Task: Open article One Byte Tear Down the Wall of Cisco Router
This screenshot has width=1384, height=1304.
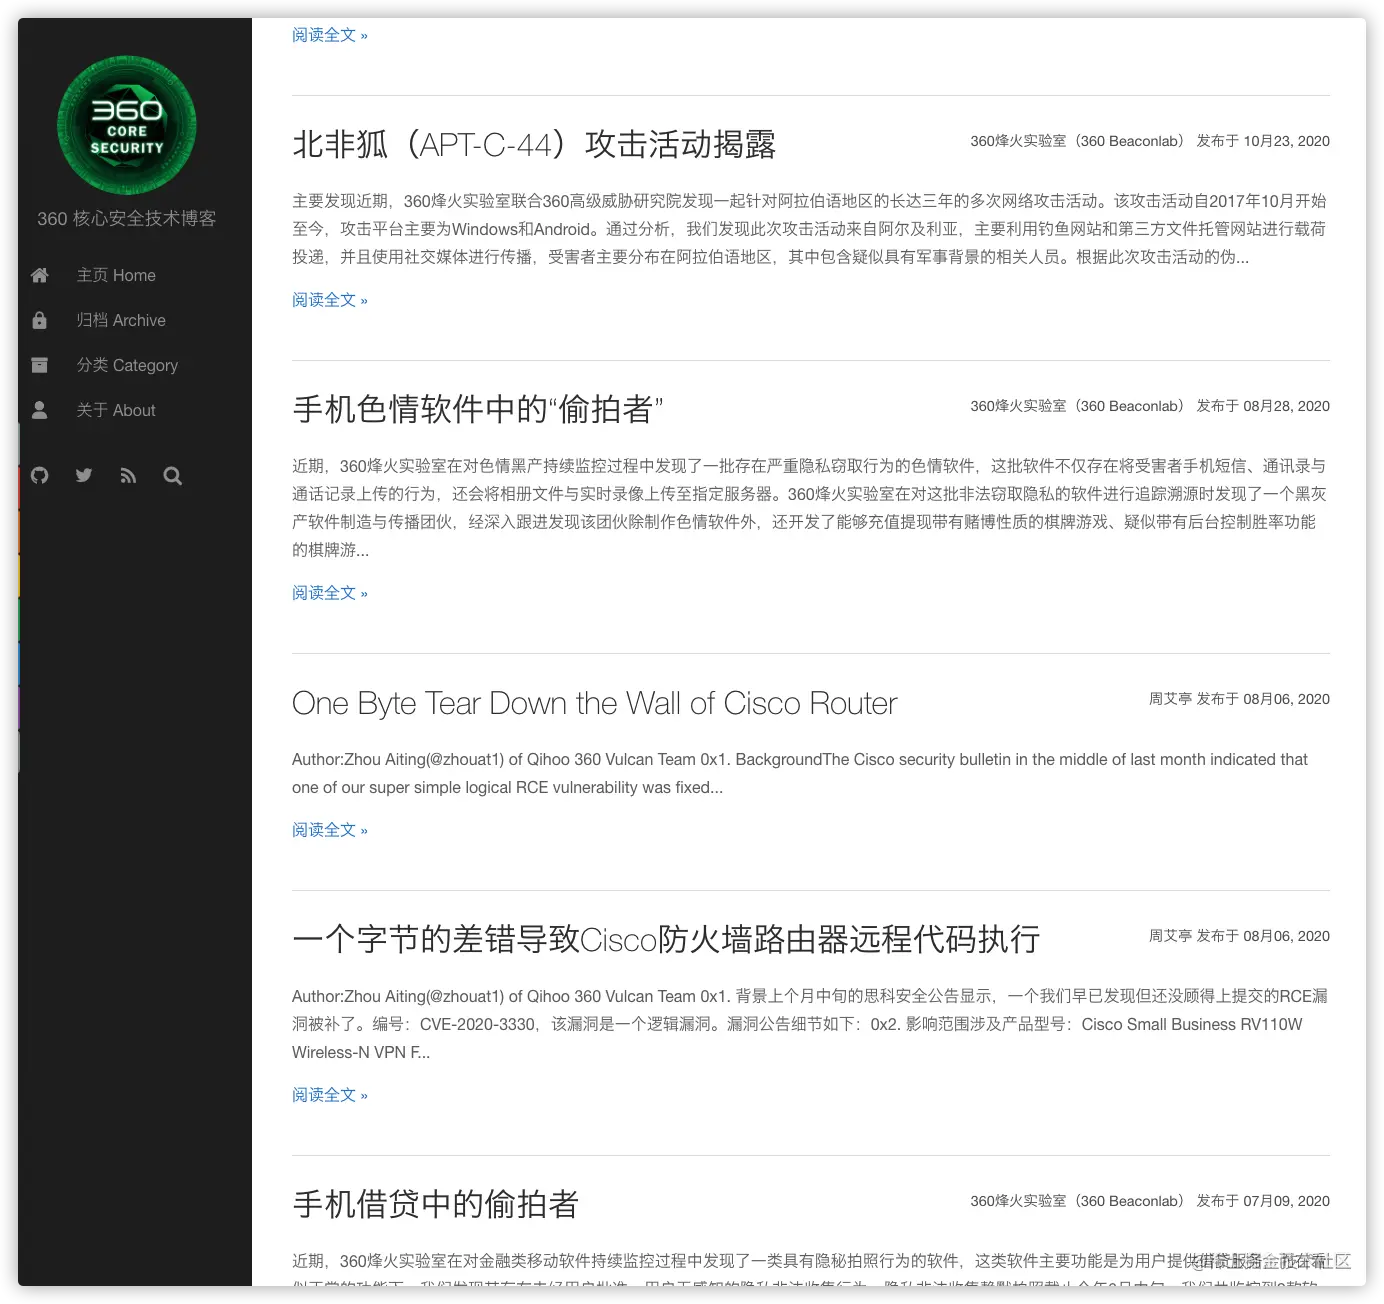Action: [x=595, y=703]
